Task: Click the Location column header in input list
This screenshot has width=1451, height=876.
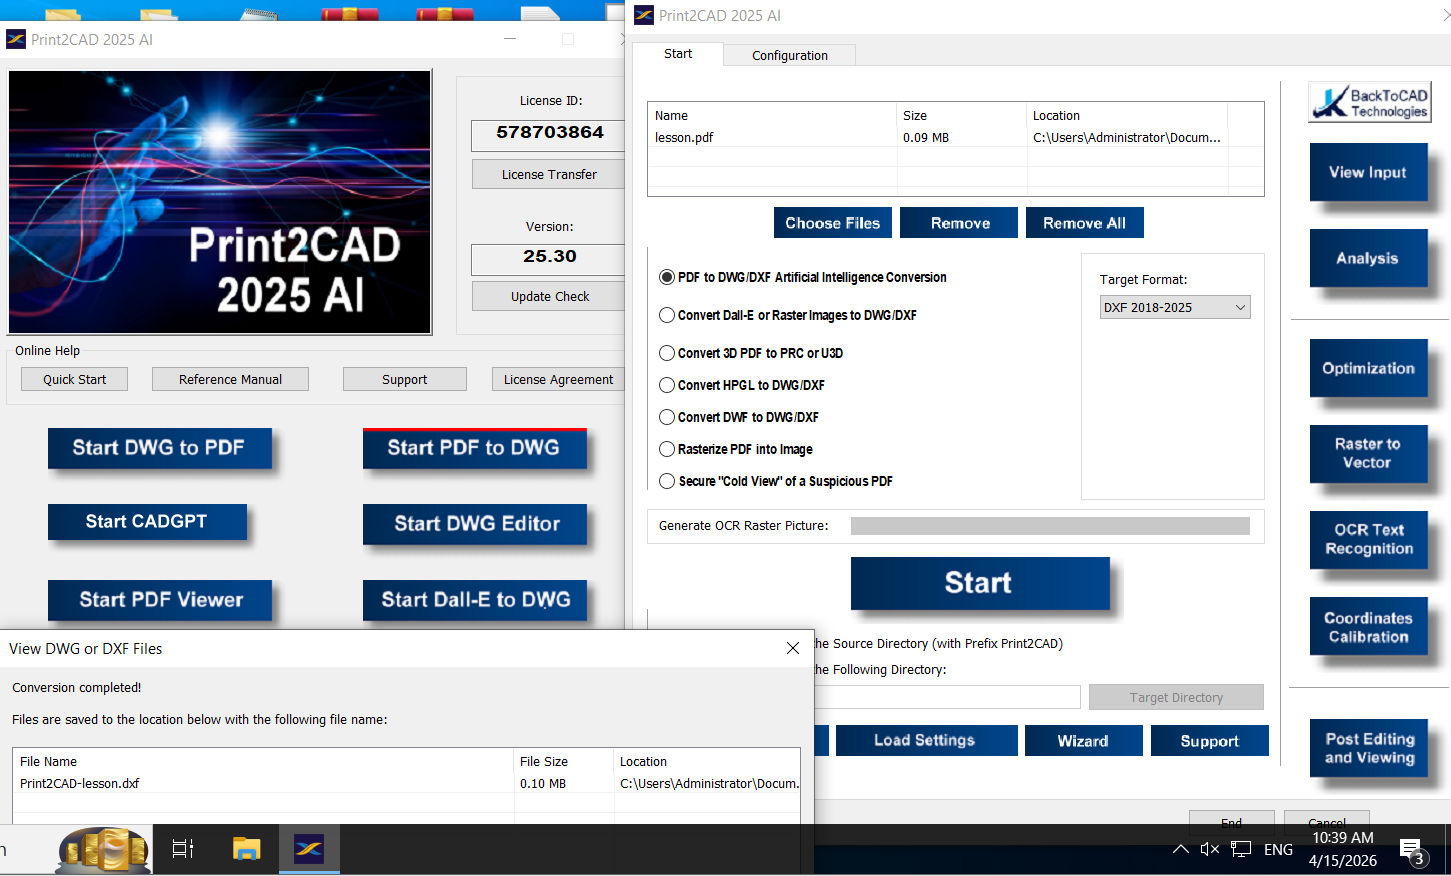Action: (x=1126, y=115)
